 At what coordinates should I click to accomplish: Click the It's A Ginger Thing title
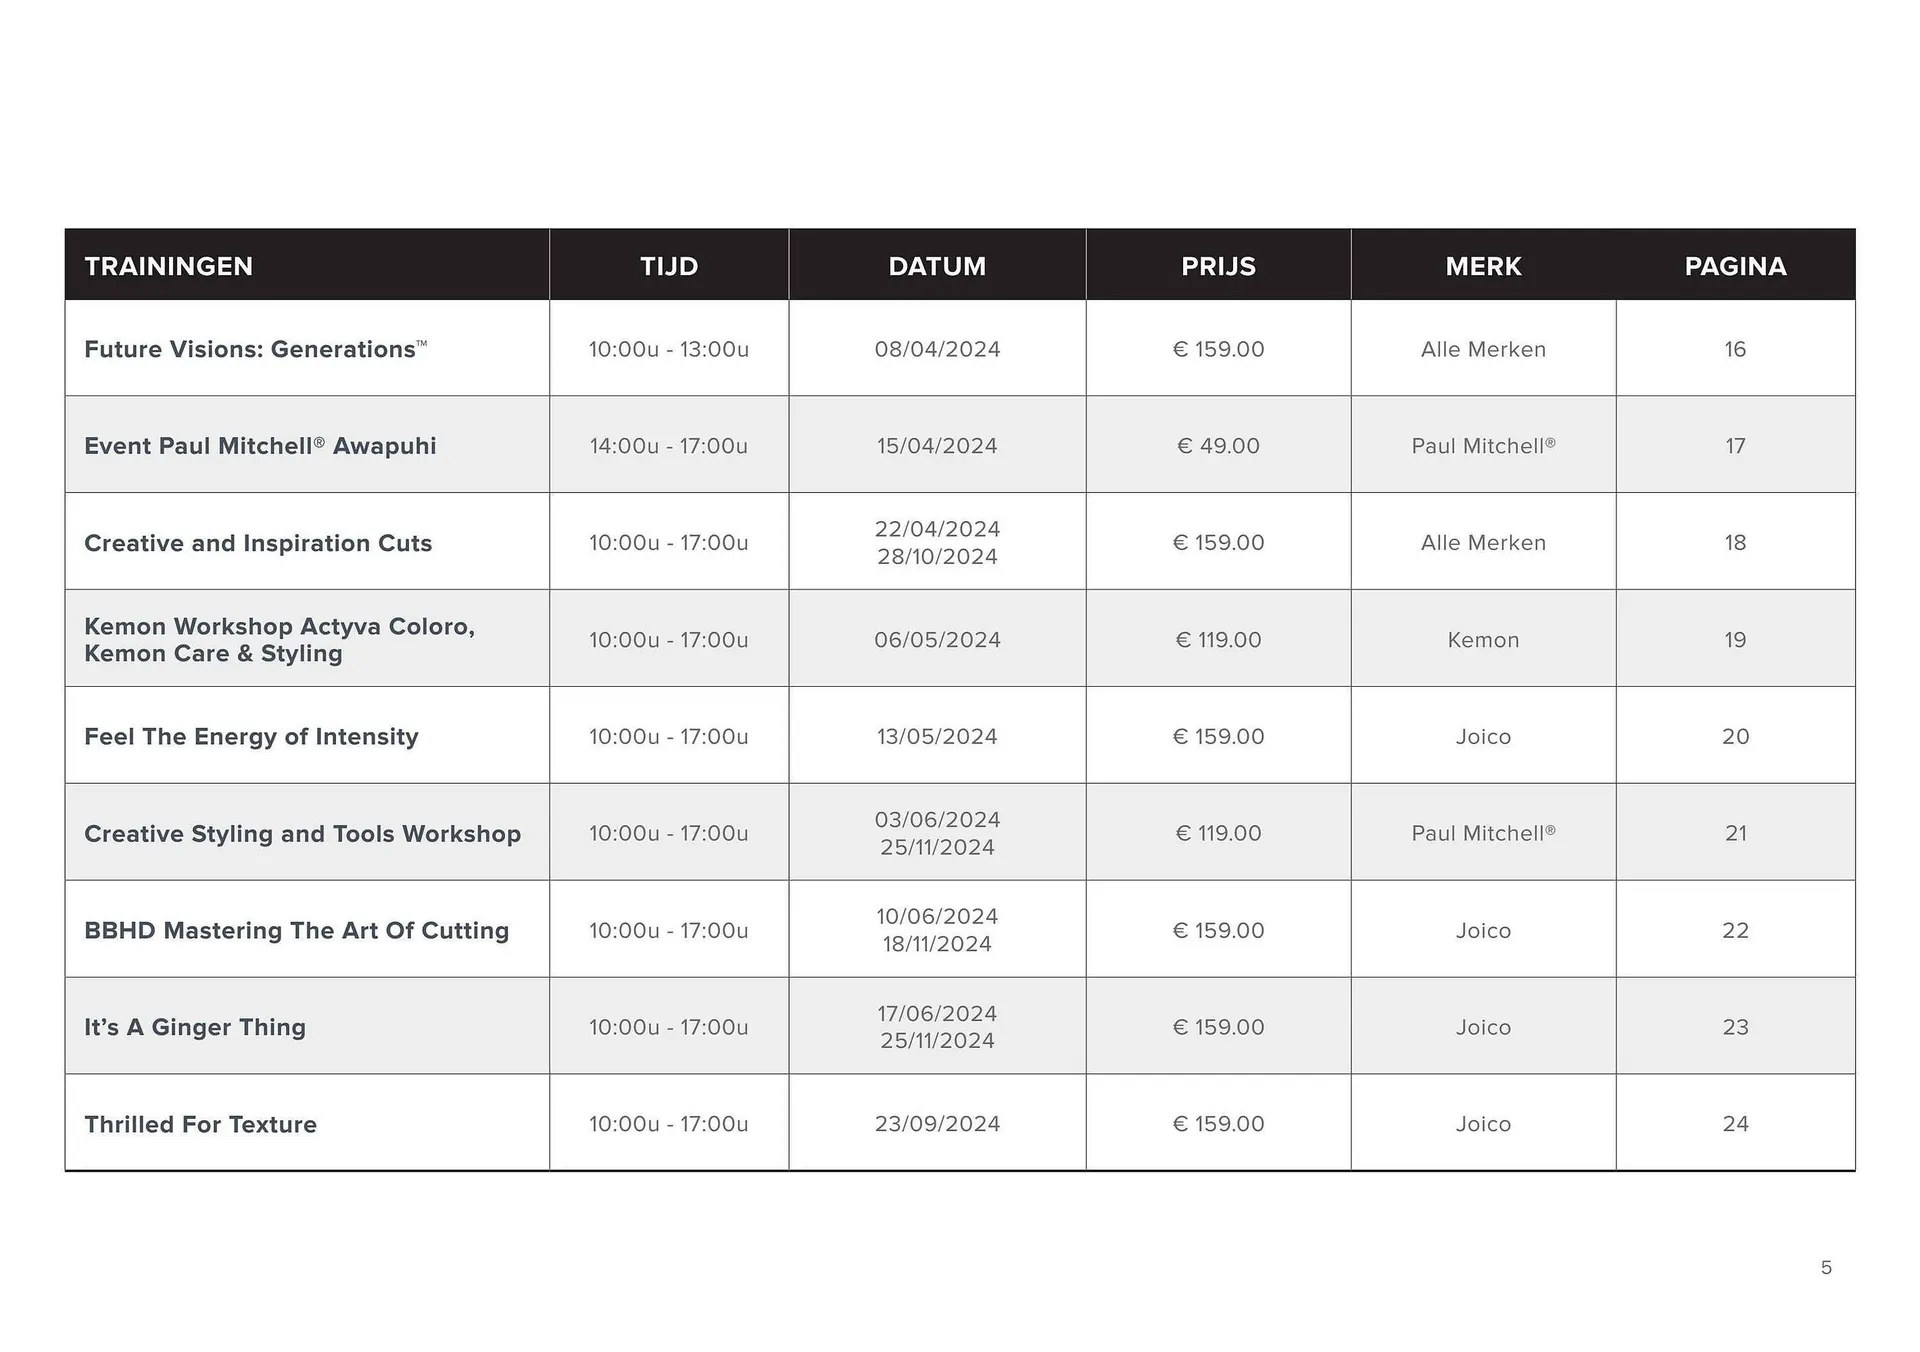point(195,1027)
